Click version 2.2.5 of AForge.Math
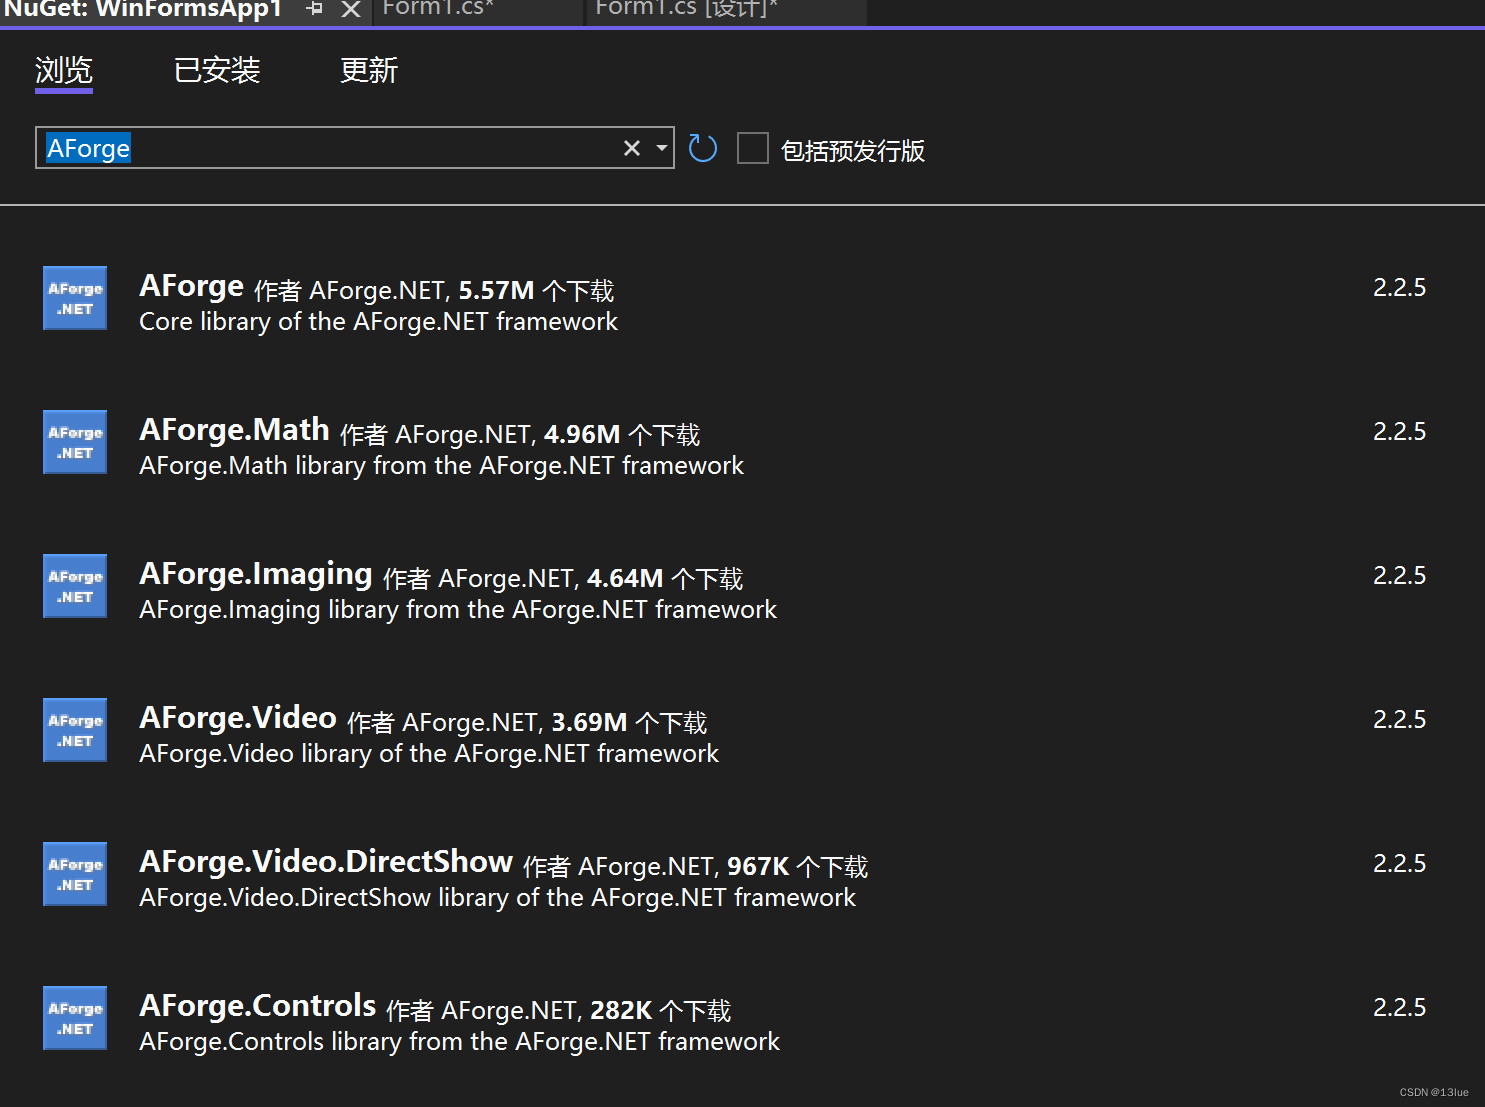 1399,432
